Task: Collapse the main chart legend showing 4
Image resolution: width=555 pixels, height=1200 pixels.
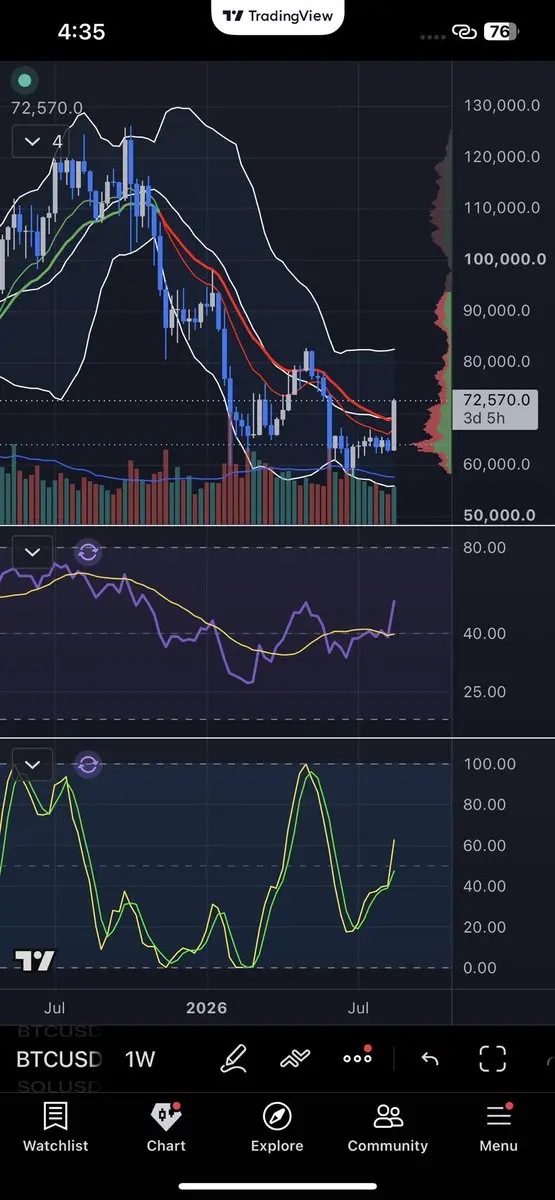Action: click(42, 142)
